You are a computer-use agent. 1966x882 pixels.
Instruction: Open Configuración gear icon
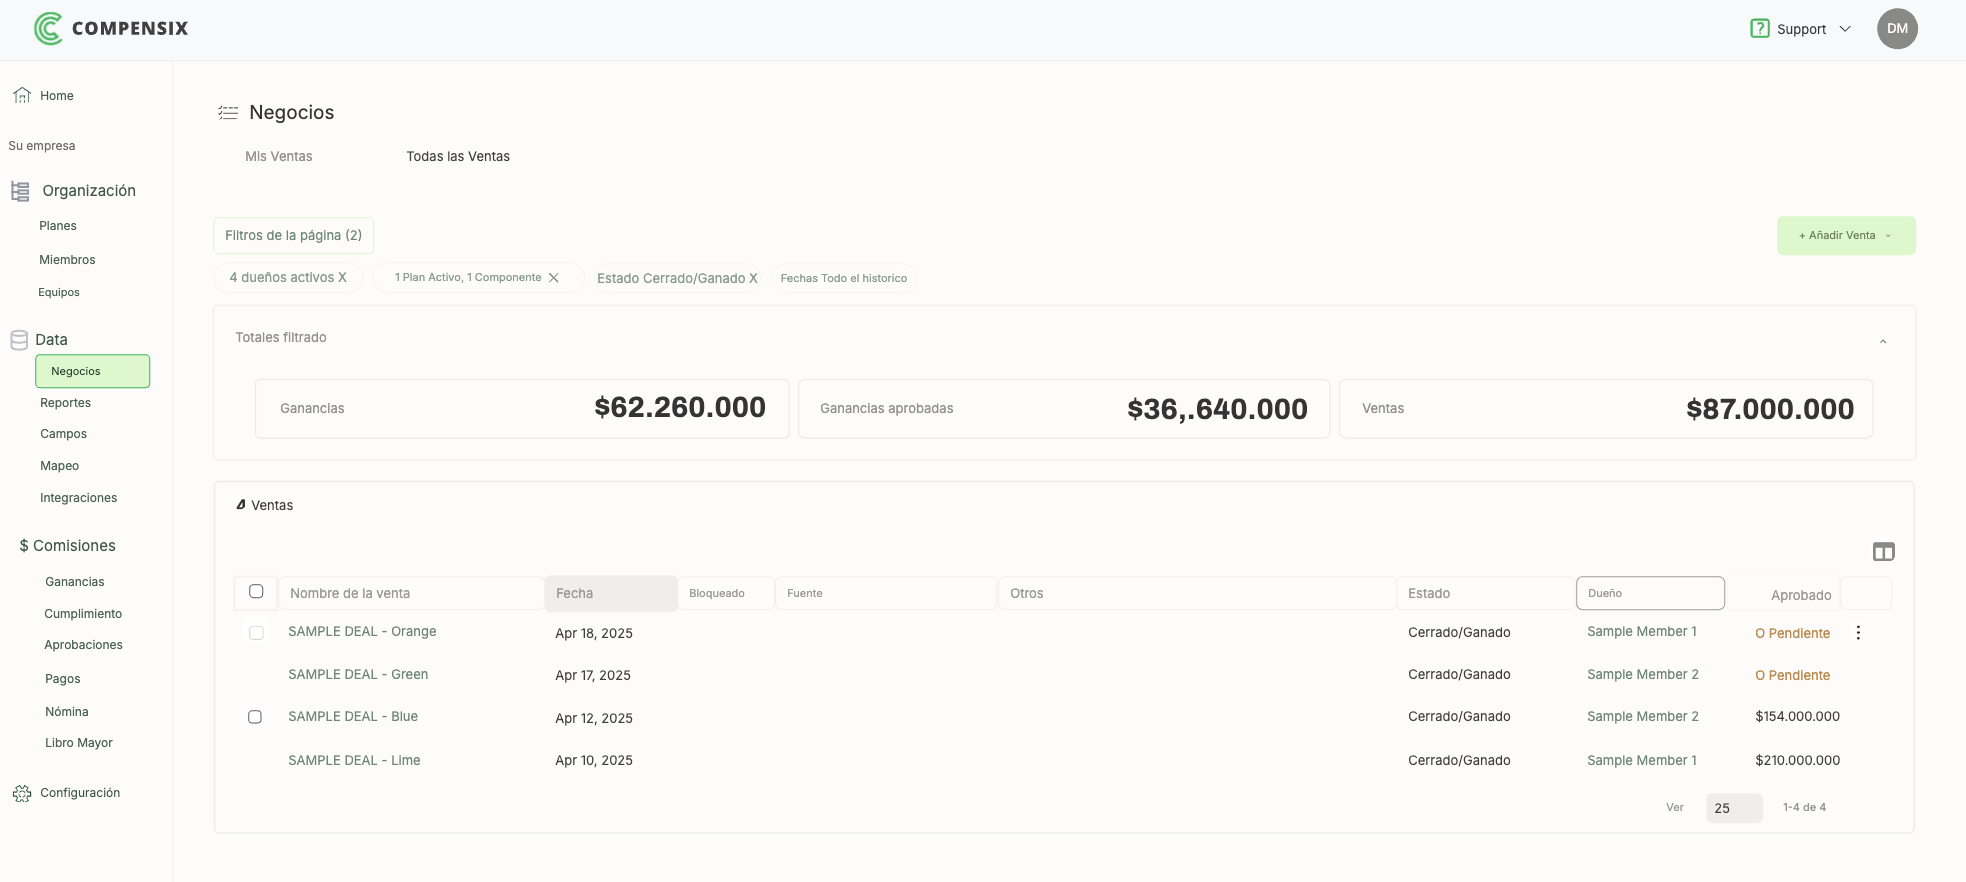22,793
